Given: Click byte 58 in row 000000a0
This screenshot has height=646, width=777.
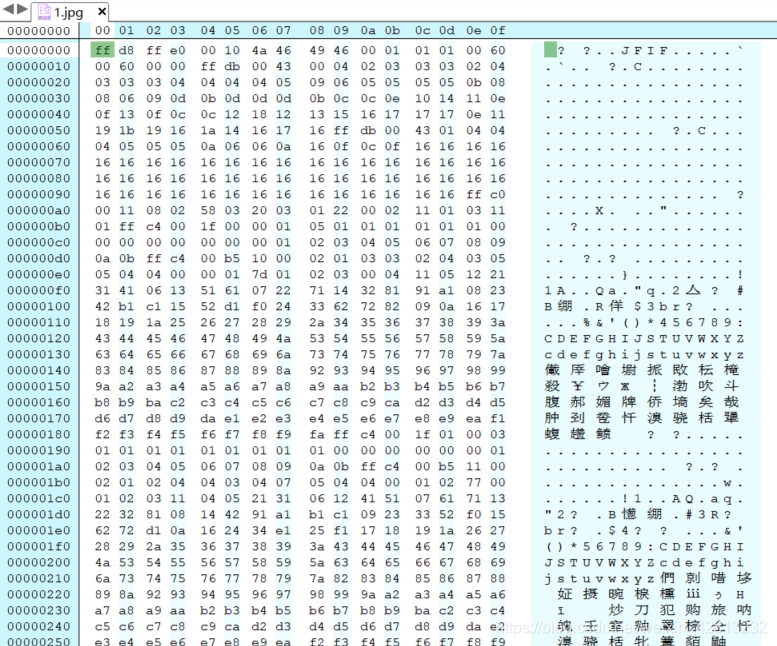Looking at the screenshot, I should click(208, 210).
